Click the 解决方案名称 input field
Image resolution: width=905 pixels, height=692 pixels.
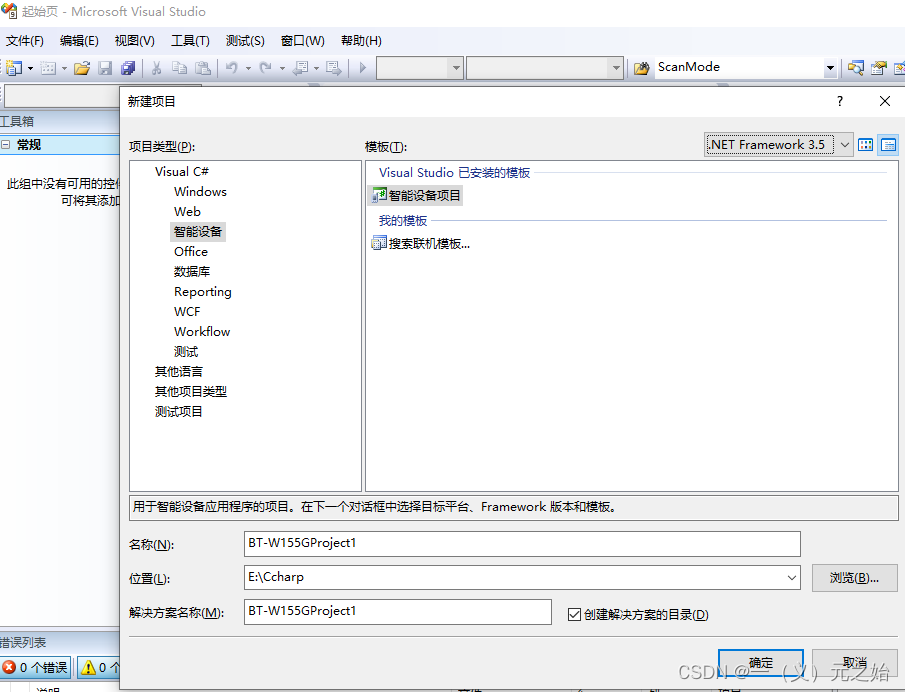[x=398, y=612]
